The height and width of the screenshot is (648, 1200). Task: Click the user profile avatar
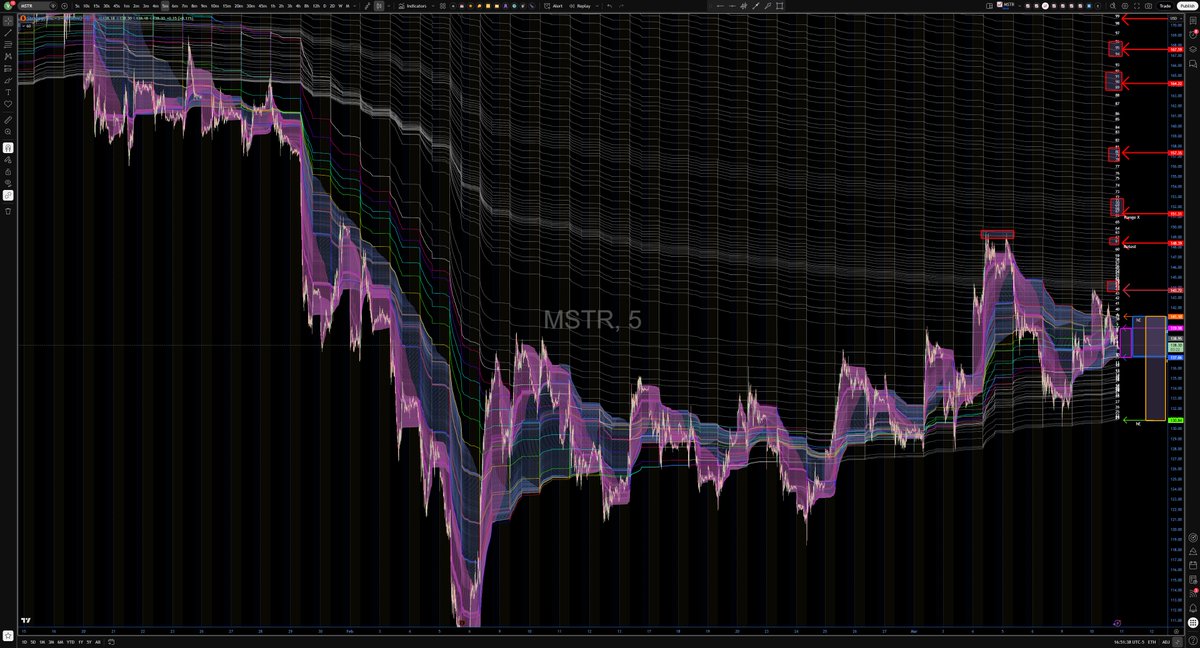(7, 6)
